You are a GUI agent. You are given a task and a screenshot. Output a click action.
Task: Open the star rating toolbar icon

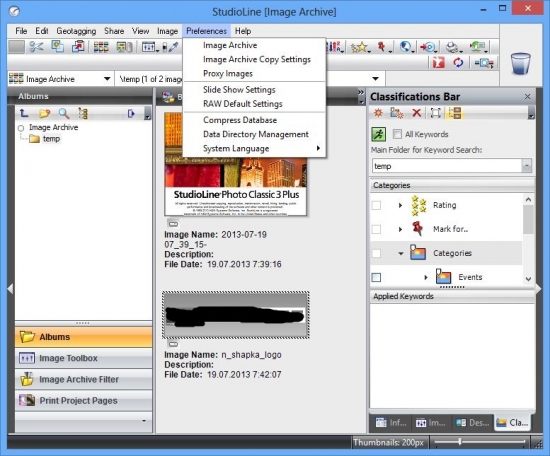tap(360, 47)
